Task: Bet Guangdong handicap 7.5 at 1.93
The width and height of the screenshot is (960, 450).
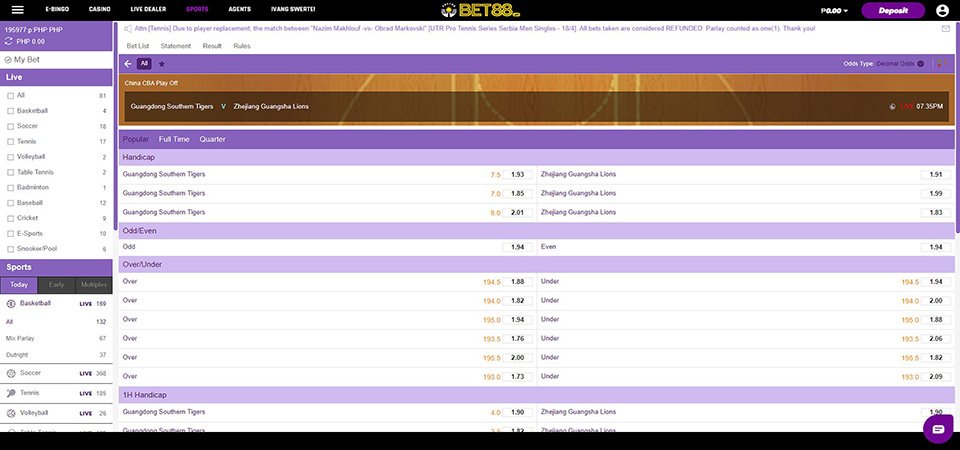Action: pyautogui.click(x=517, y=174)
